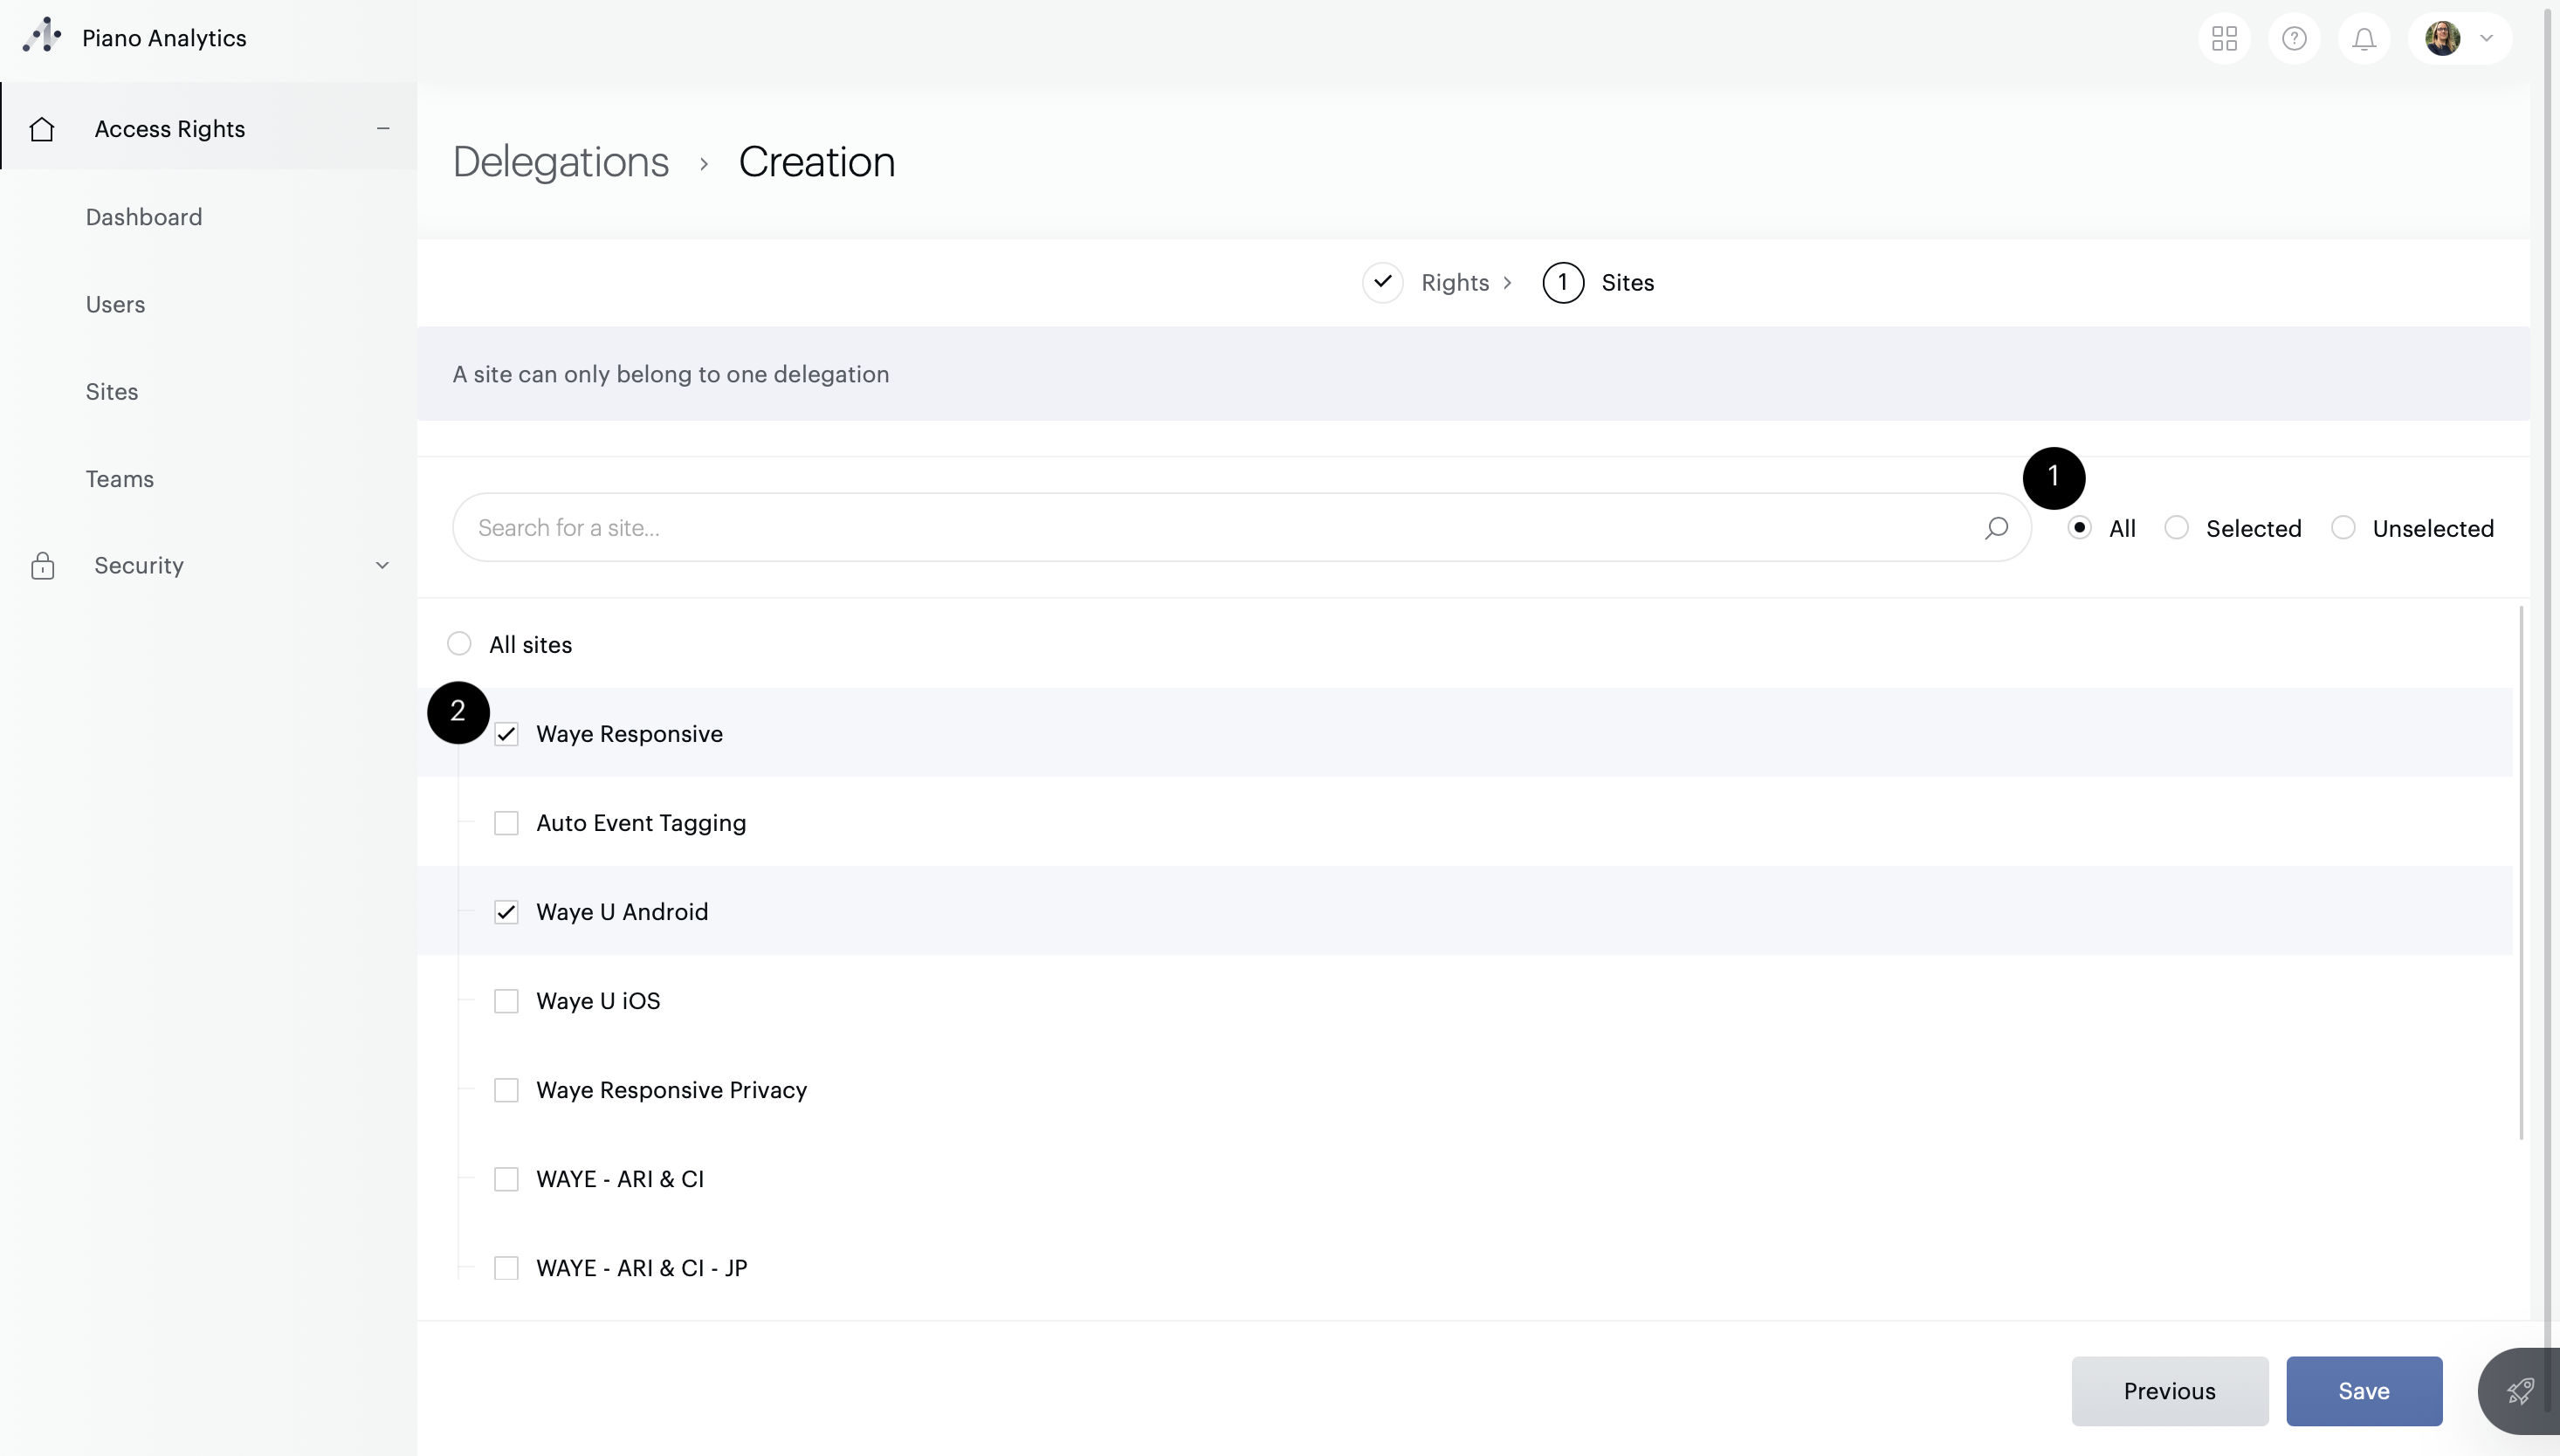Expand the Security menu chevron
The width and height of the screenshot is (2560, 1456).
(382, 566)
